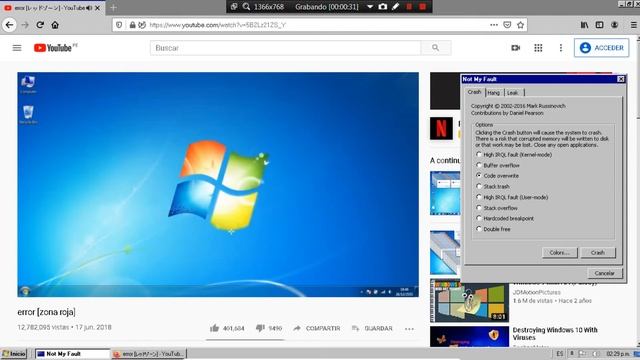The height and width of the screenshot is (360, 640).
Task: Click ES language indicator in tray
Action: point(560,354)
